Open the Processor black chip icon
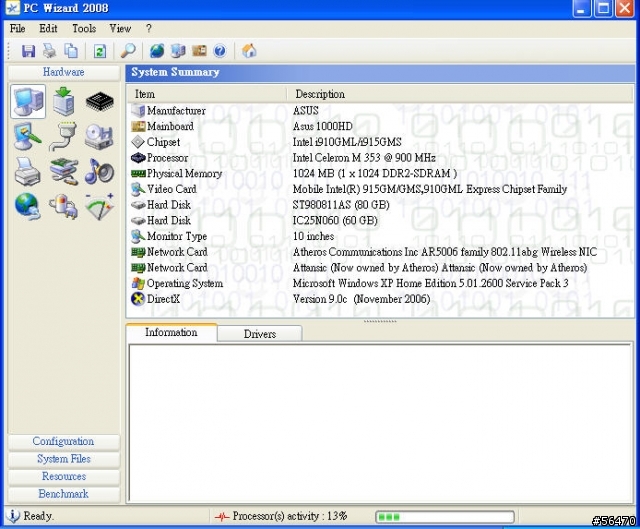This screenshot has height=529, width=640. 100,102
